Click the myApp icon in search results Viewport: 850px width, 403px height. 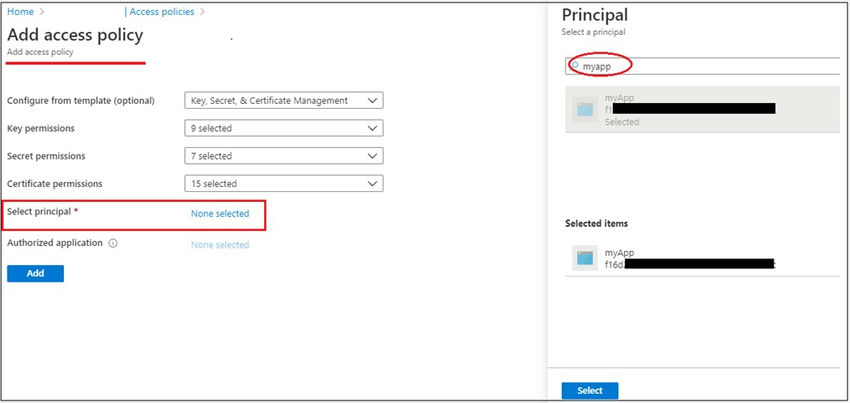pyautogui.click(x=585, y=109)
